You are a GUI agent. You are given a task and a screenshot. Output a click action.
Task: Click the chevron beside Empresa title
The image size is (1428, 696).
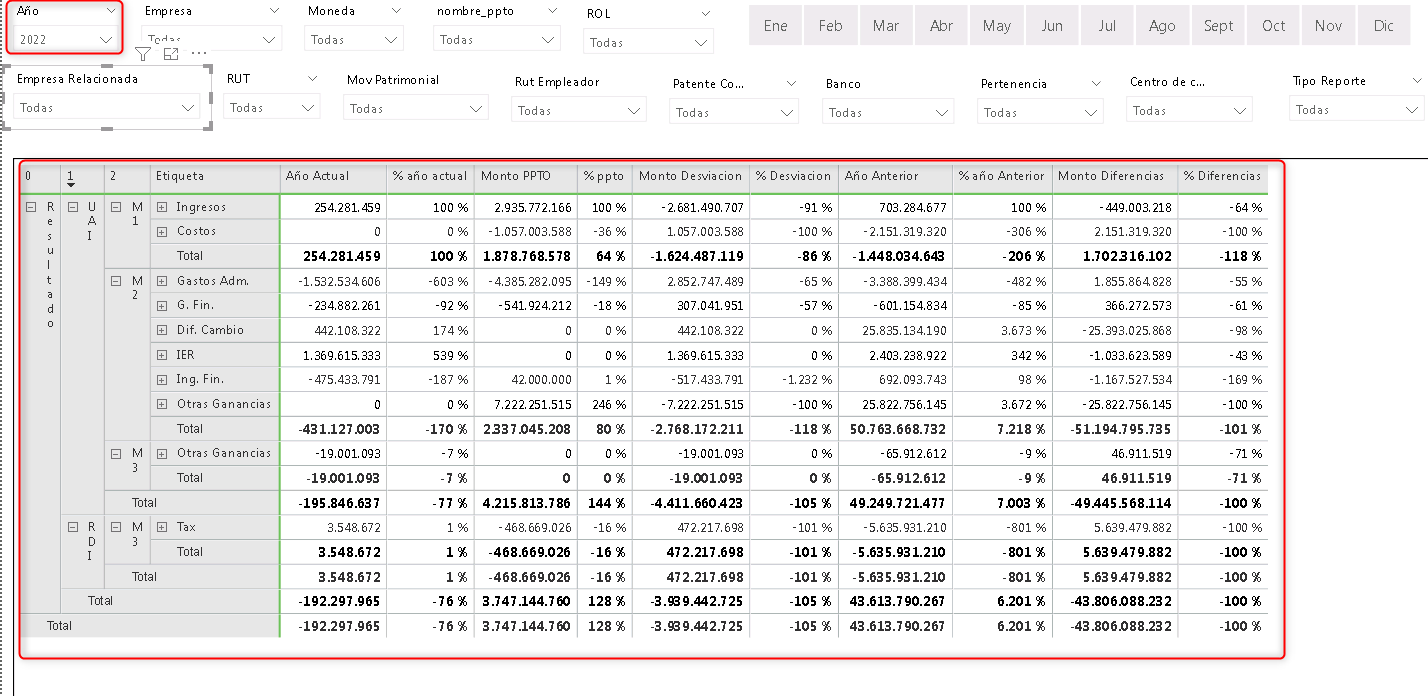tap(275, 11)
